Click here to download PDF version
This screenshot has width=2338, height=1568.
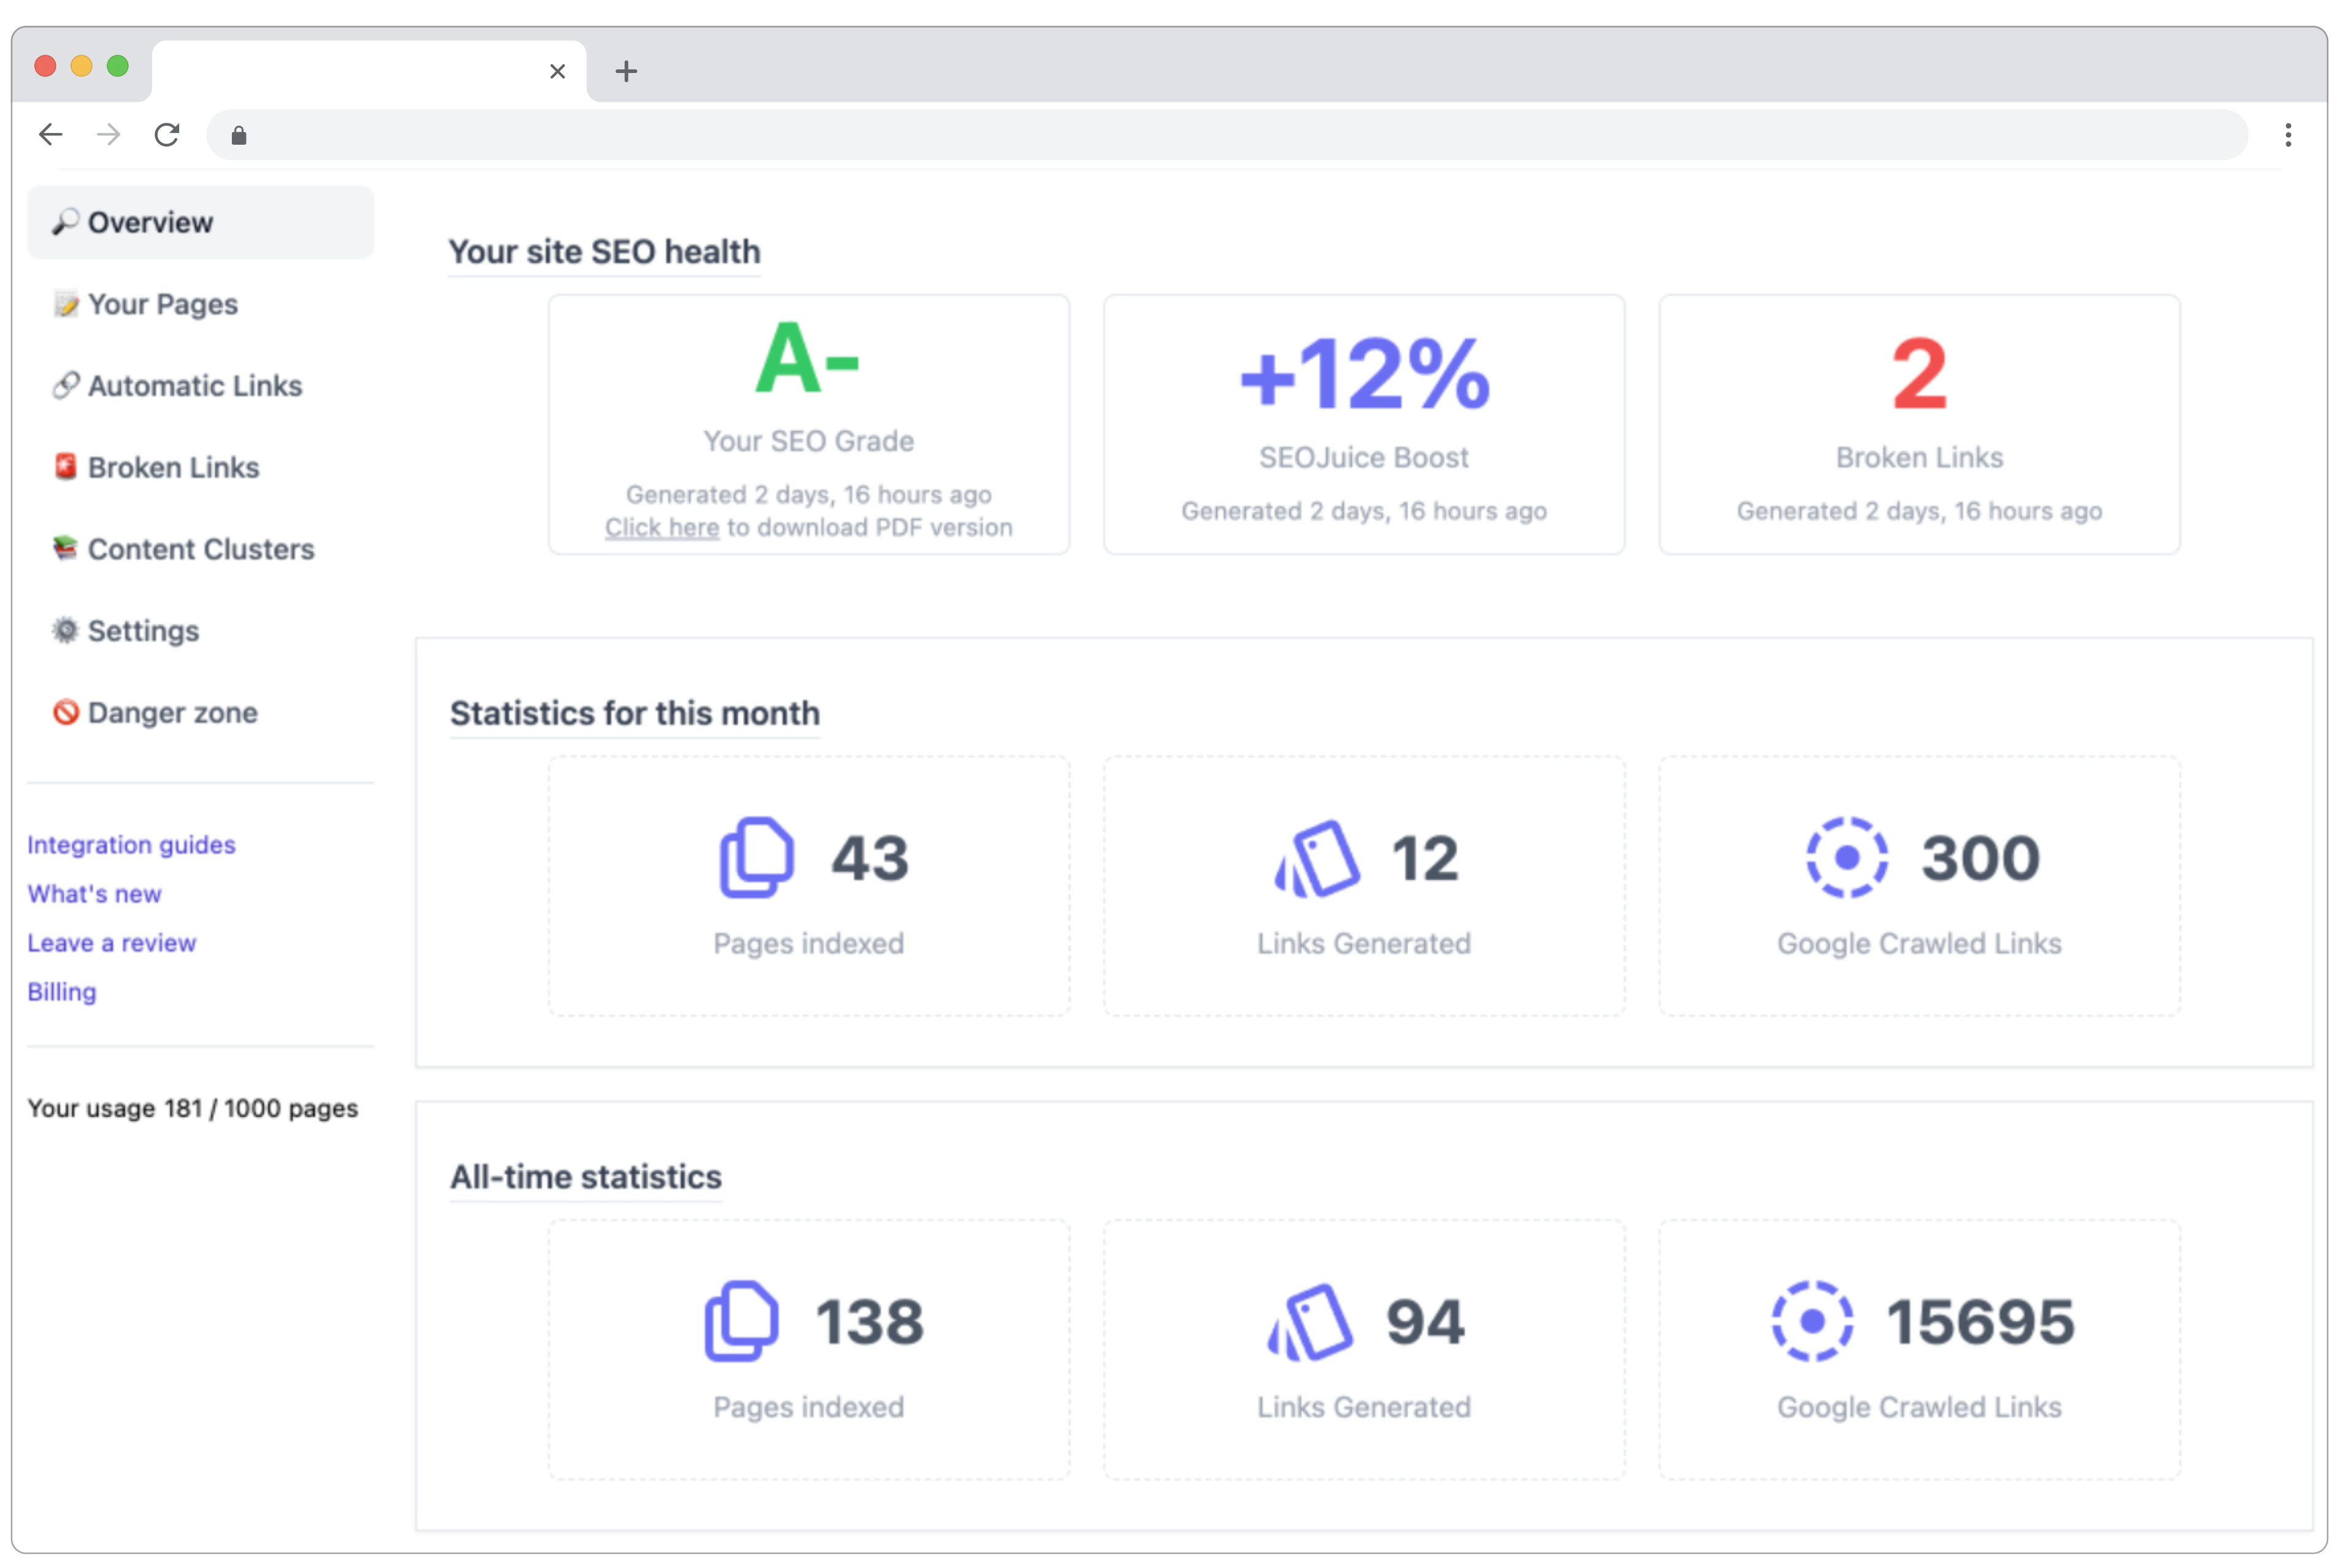pyautogui.click(x=661, y=527)
